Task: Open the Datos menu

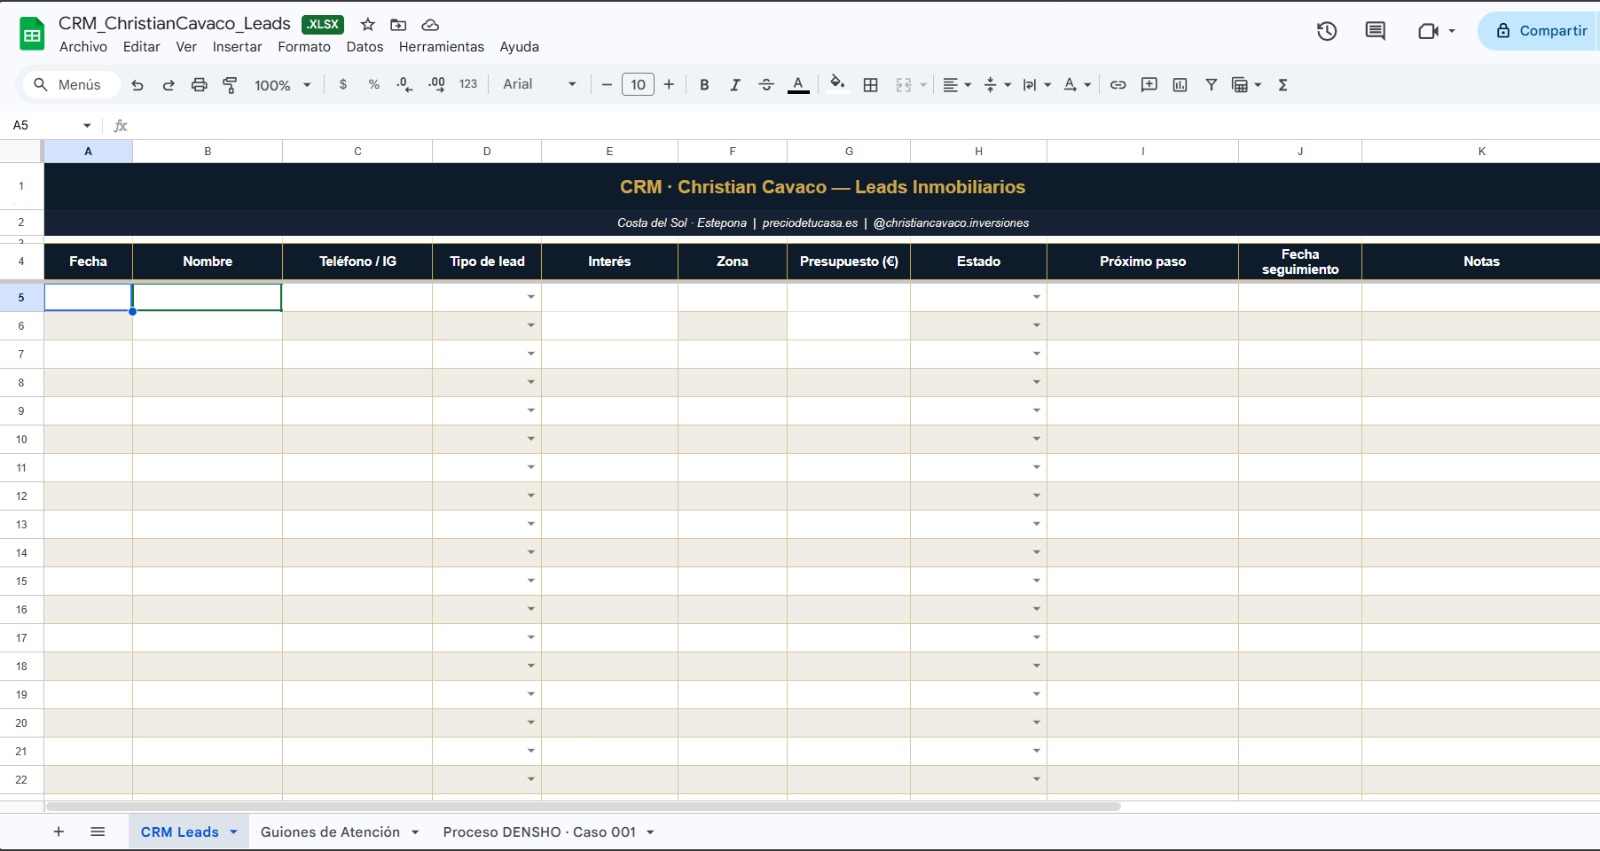Action: pos(365,47)
